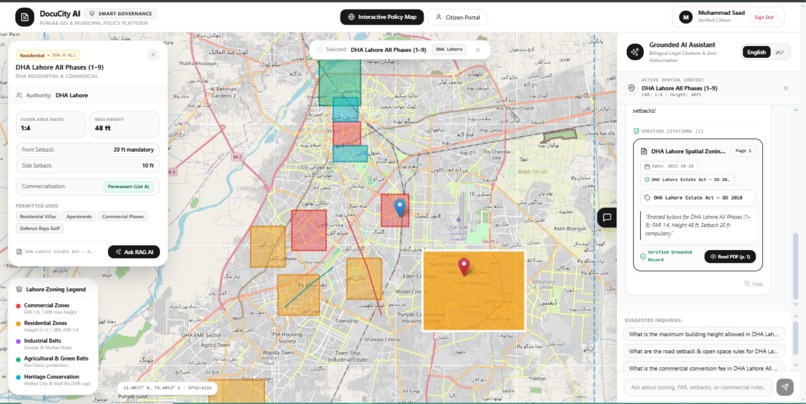806x404 pixels.
Task: Click the active spatial context location icon
Action: (x=631, y=88)
